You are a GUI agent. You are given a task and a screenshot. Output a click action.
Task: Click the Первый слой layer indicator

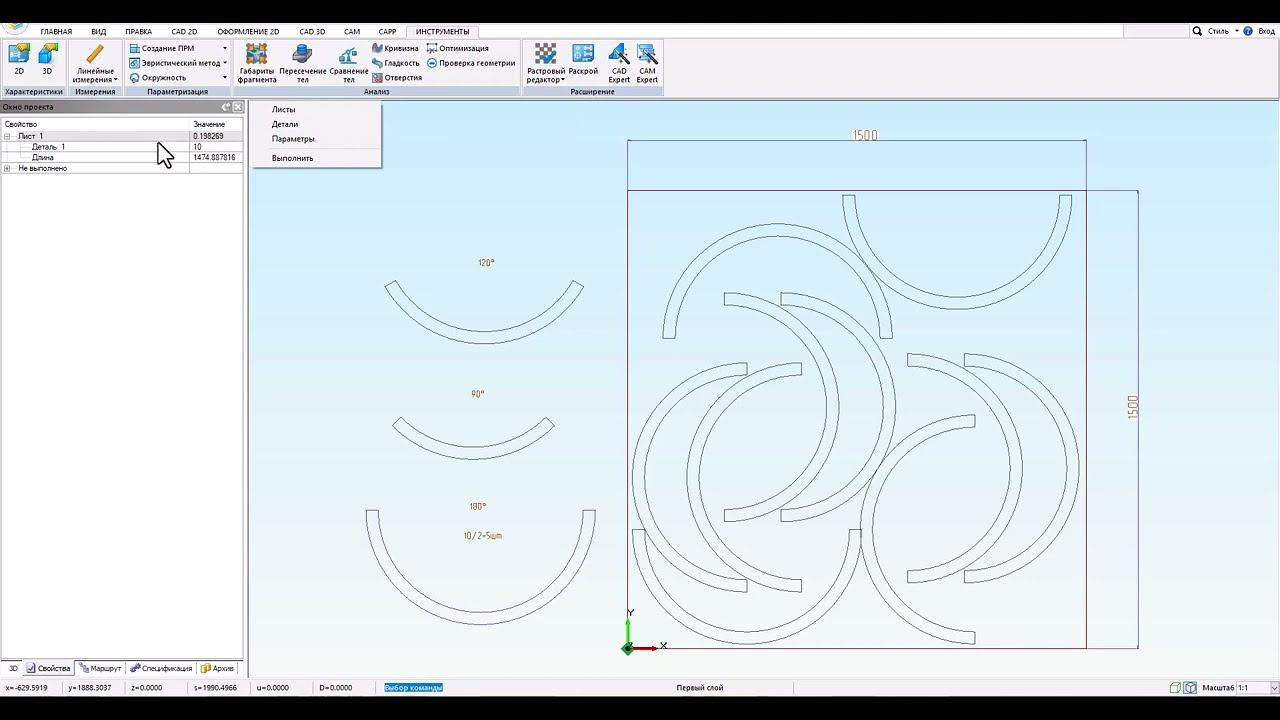tap(700, 688)
